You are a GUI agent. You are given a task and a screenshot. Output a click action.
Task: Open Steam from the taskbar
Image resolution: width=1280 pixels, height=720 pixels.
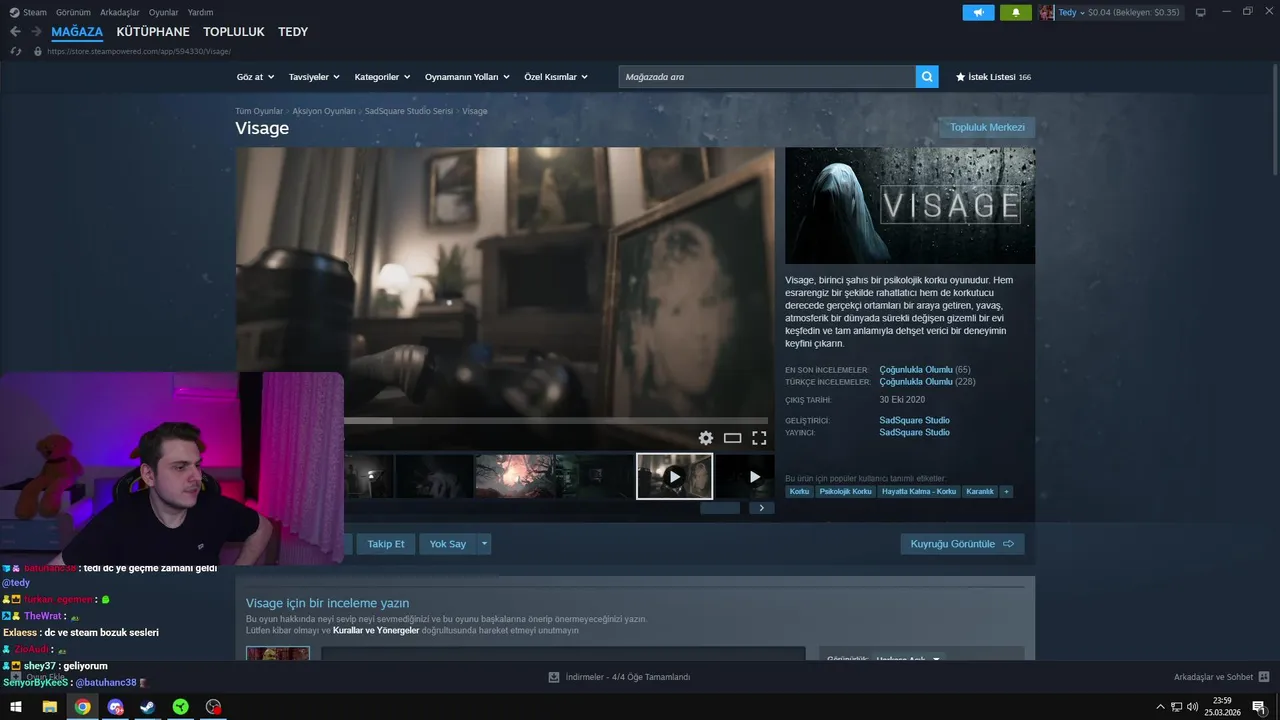[x=147, y=707]
